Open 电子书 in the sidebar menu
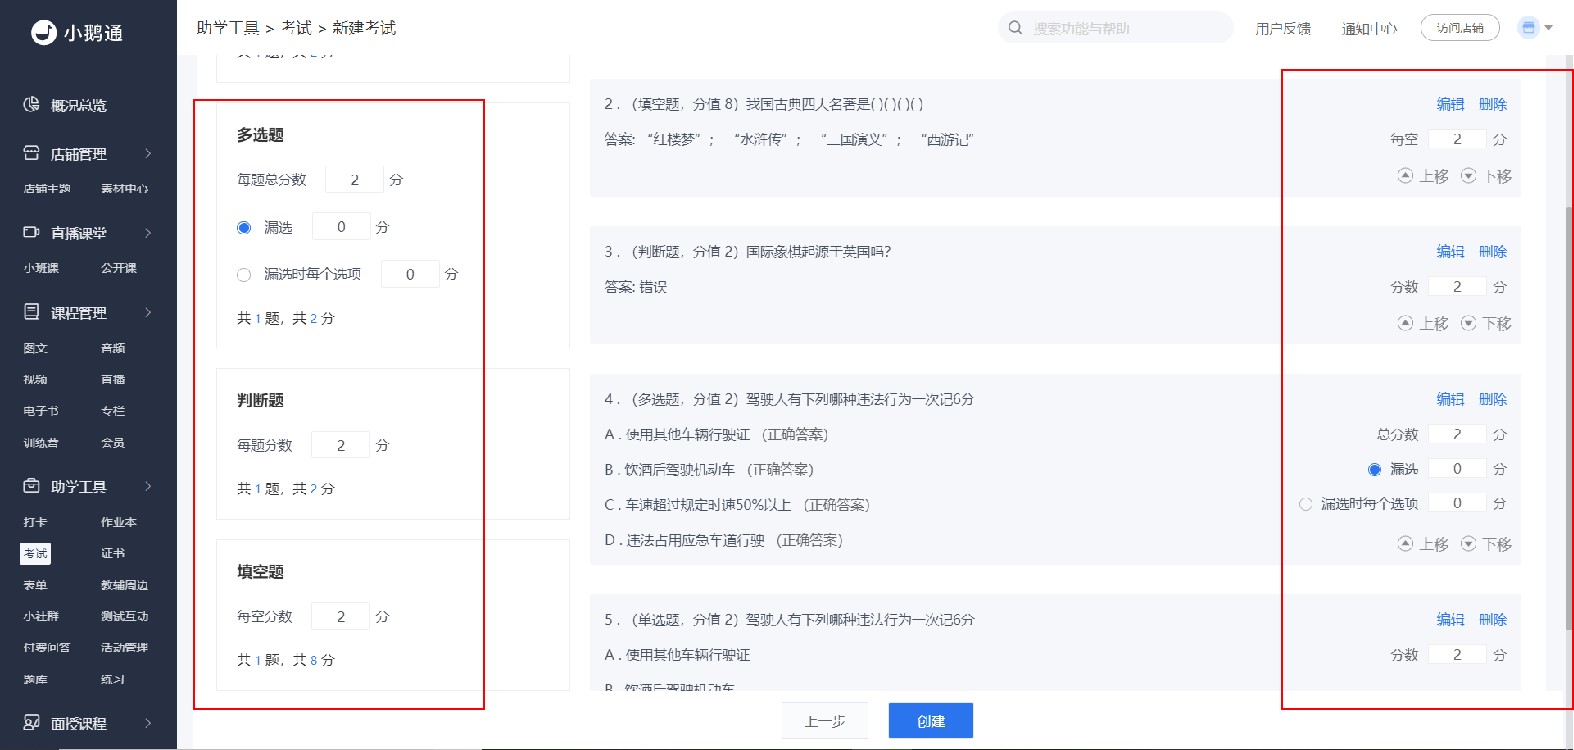This screenshot has width=1574, height=750. coord(41,411)
